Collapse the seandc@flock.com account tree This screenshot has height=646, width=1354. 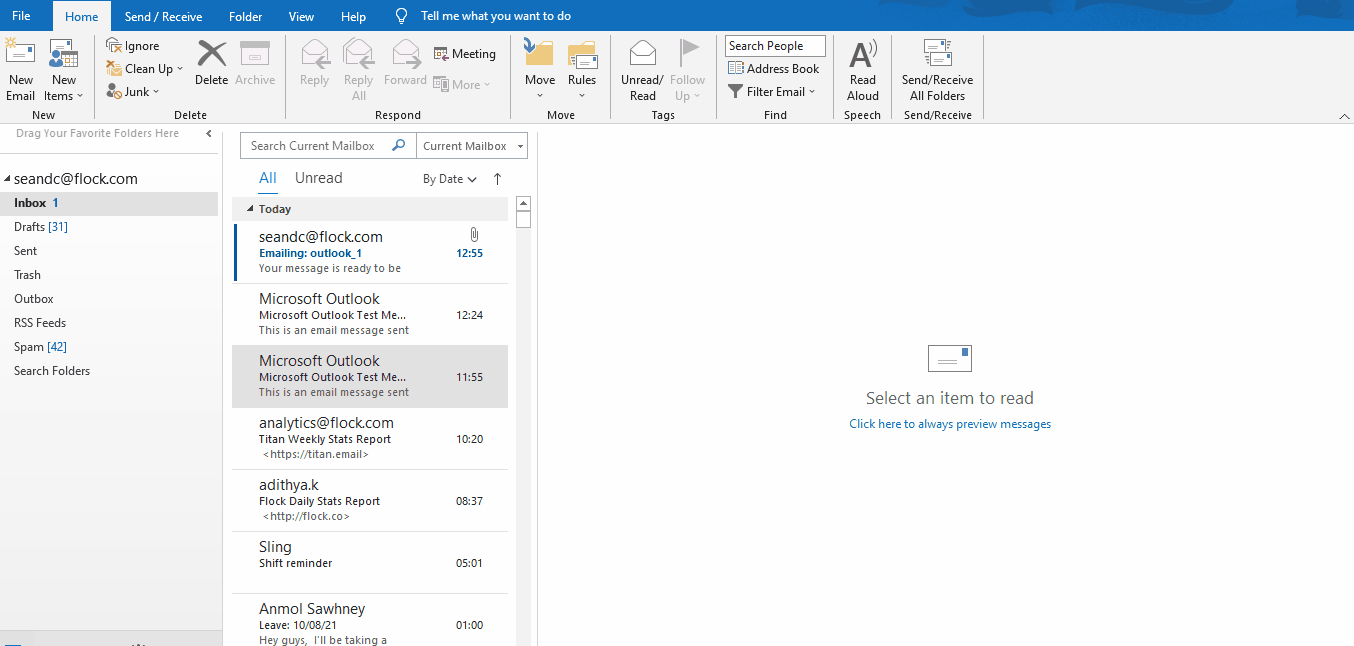click(8, 179)
